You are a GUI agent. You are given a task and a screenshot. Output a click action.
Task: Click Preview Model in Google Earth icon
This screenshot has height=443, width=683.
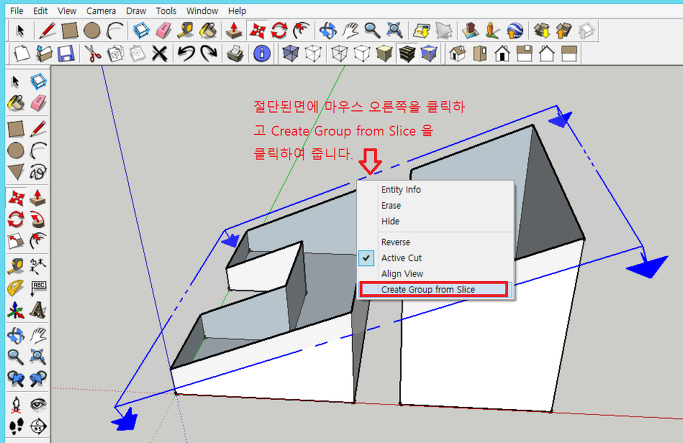pos(515,30)
